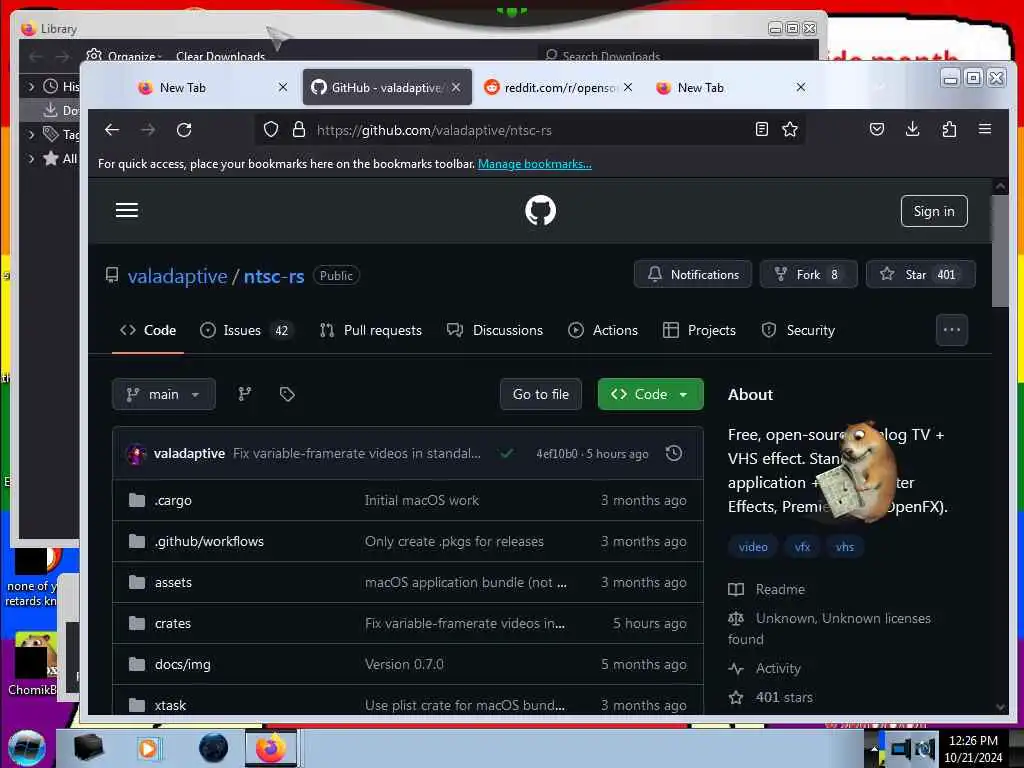The width and height of the screenshot is (1024, 768).
Task: Focus the URL address bar
Action: (x=529, y=130)
